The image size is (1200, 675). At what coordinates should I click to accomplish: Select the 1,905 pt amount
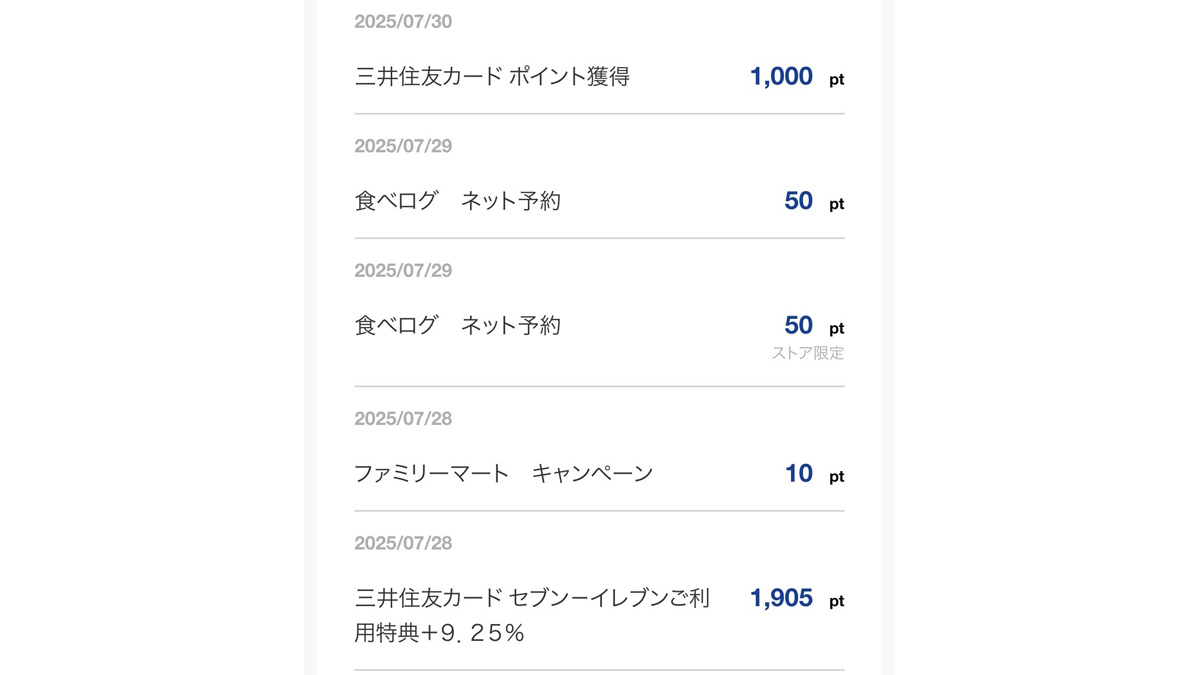[x=781, y=599]
